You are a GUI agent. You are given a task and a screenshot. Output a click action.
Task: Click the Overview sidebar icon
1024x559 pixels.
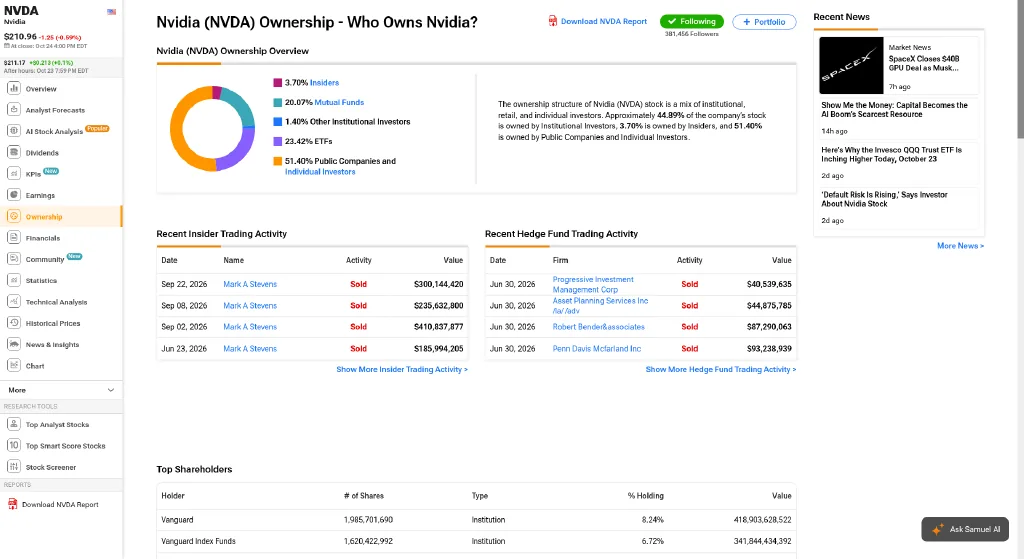coord(14,88)
